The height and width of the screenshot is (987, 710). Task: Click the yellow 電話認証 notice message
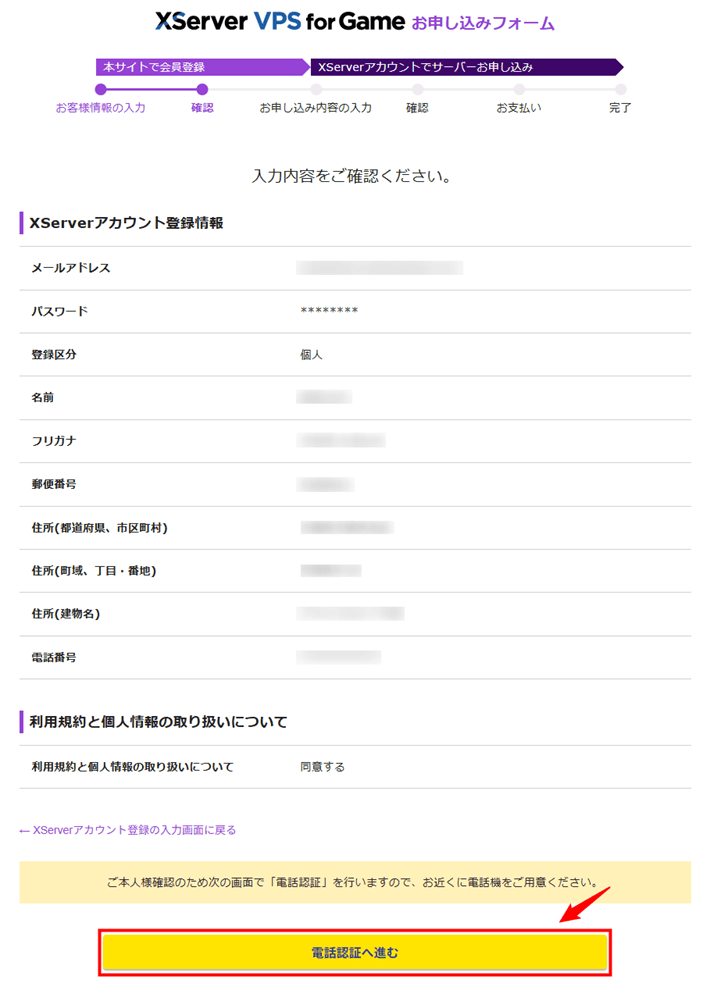click(x=355, y=883)
